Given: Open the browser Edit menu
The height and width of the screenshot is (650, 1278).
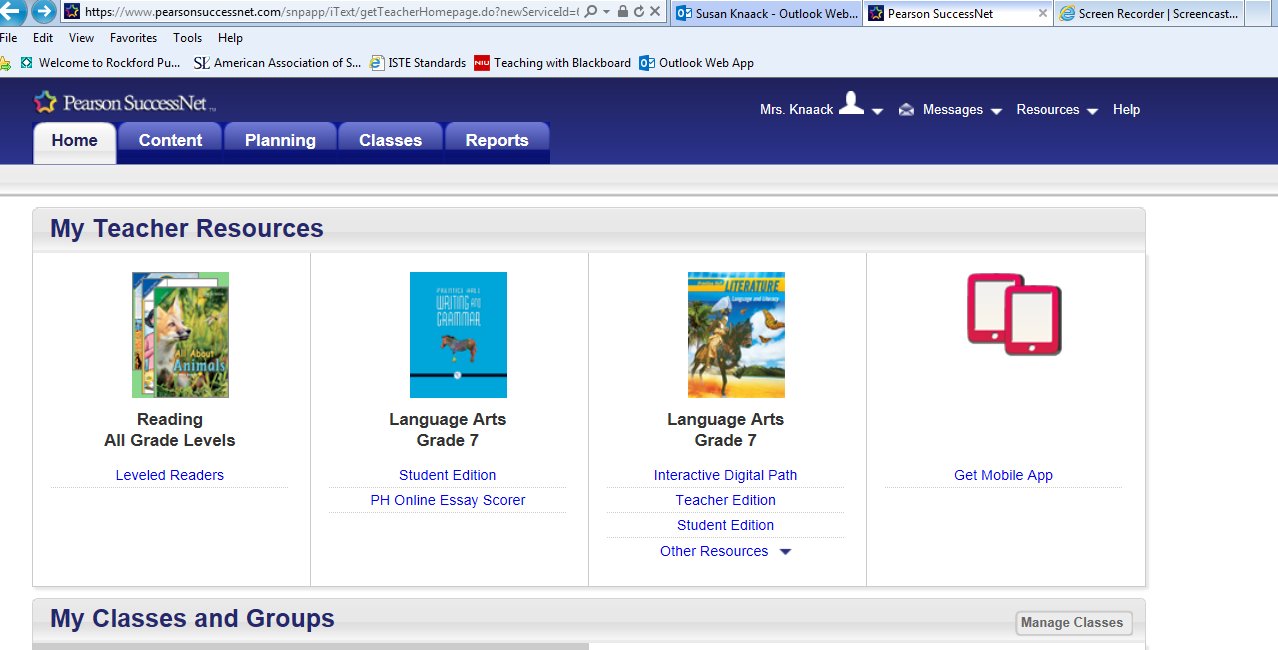Looking at the screenshot, I should tap(43, 38).
